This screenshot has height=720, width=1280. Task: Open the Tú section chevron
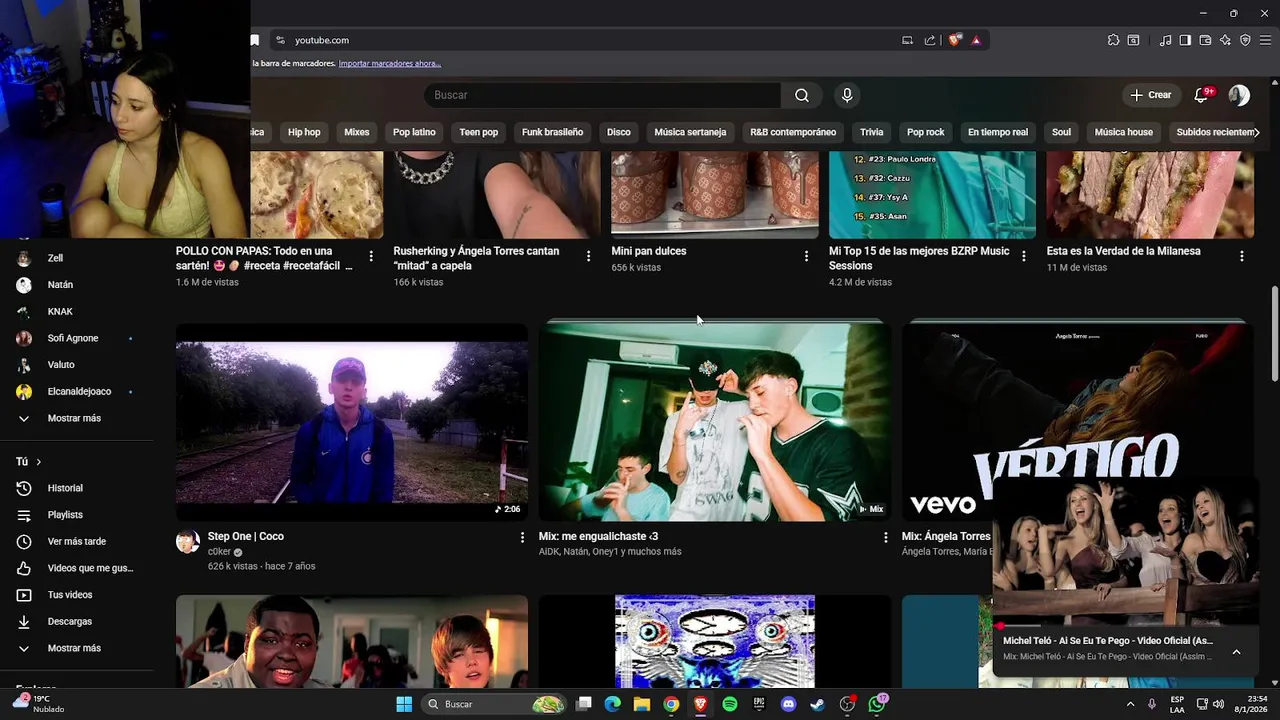pyautogui.click(x=38, y=462)
